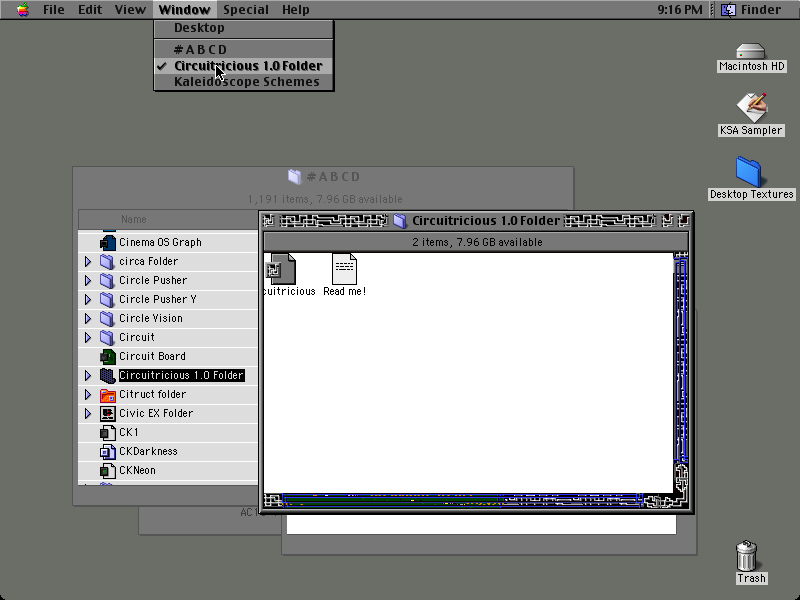Click the Finder application menu icon

(728, 10)
